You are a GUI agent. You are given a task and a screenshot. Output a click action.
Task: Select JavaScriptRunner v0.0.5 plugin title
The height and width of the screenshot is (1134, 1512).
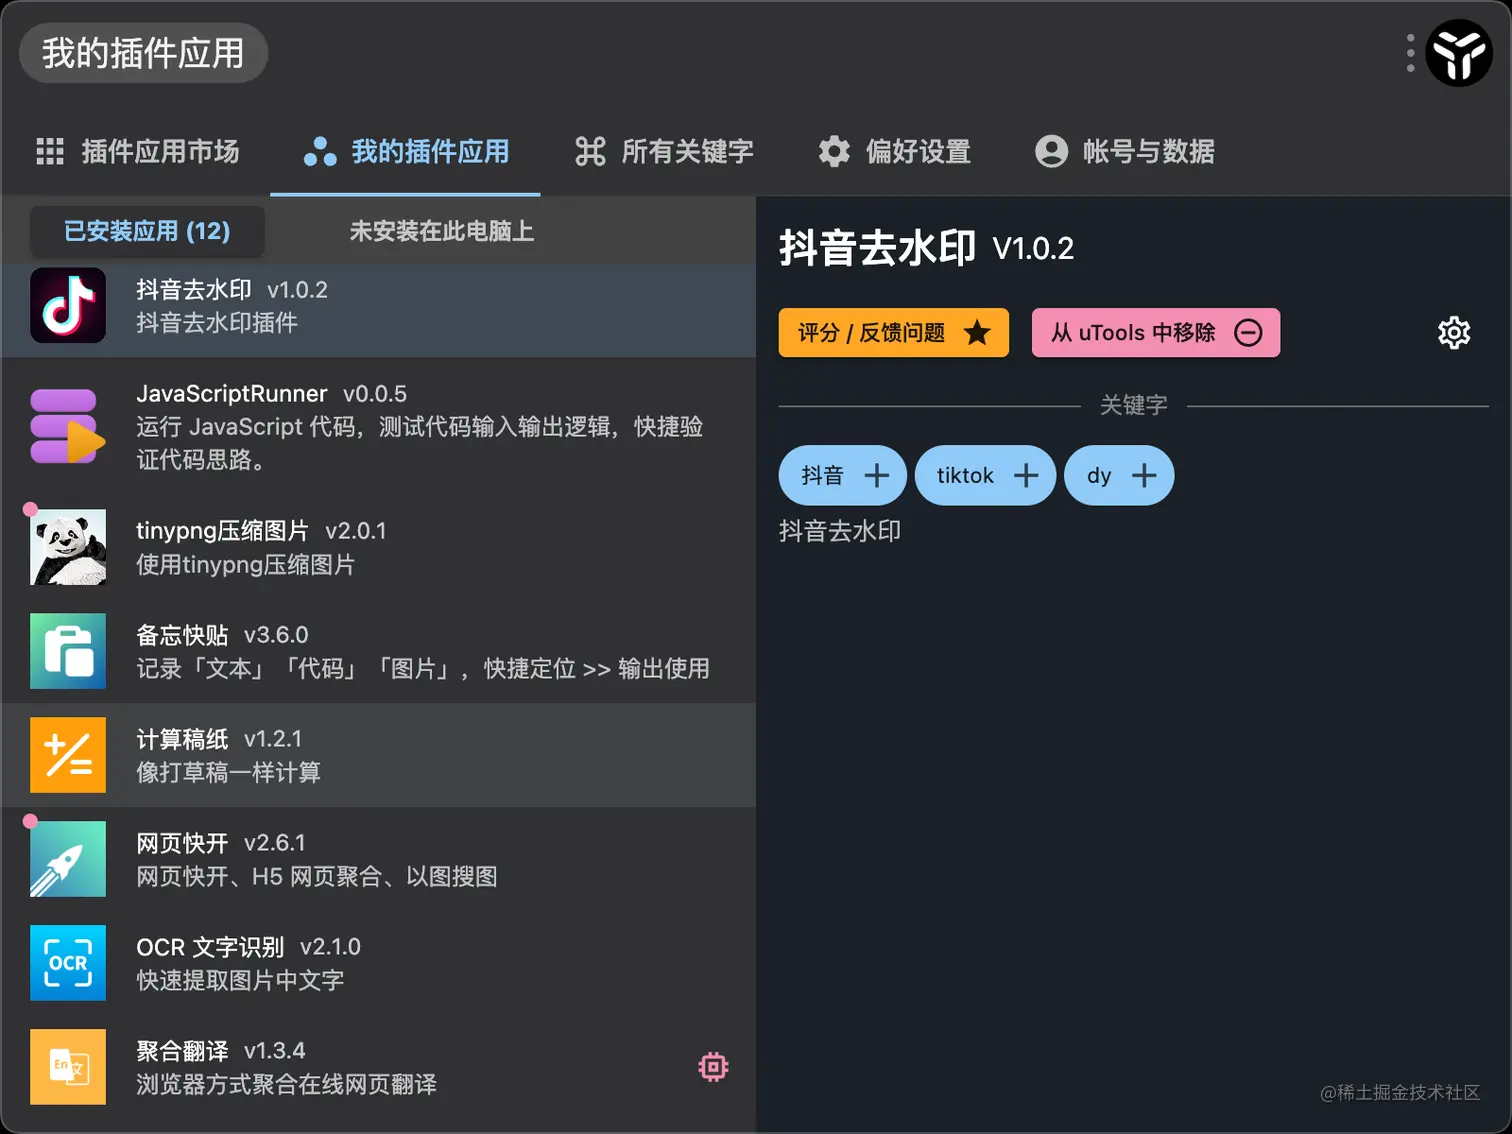[272, 393]
